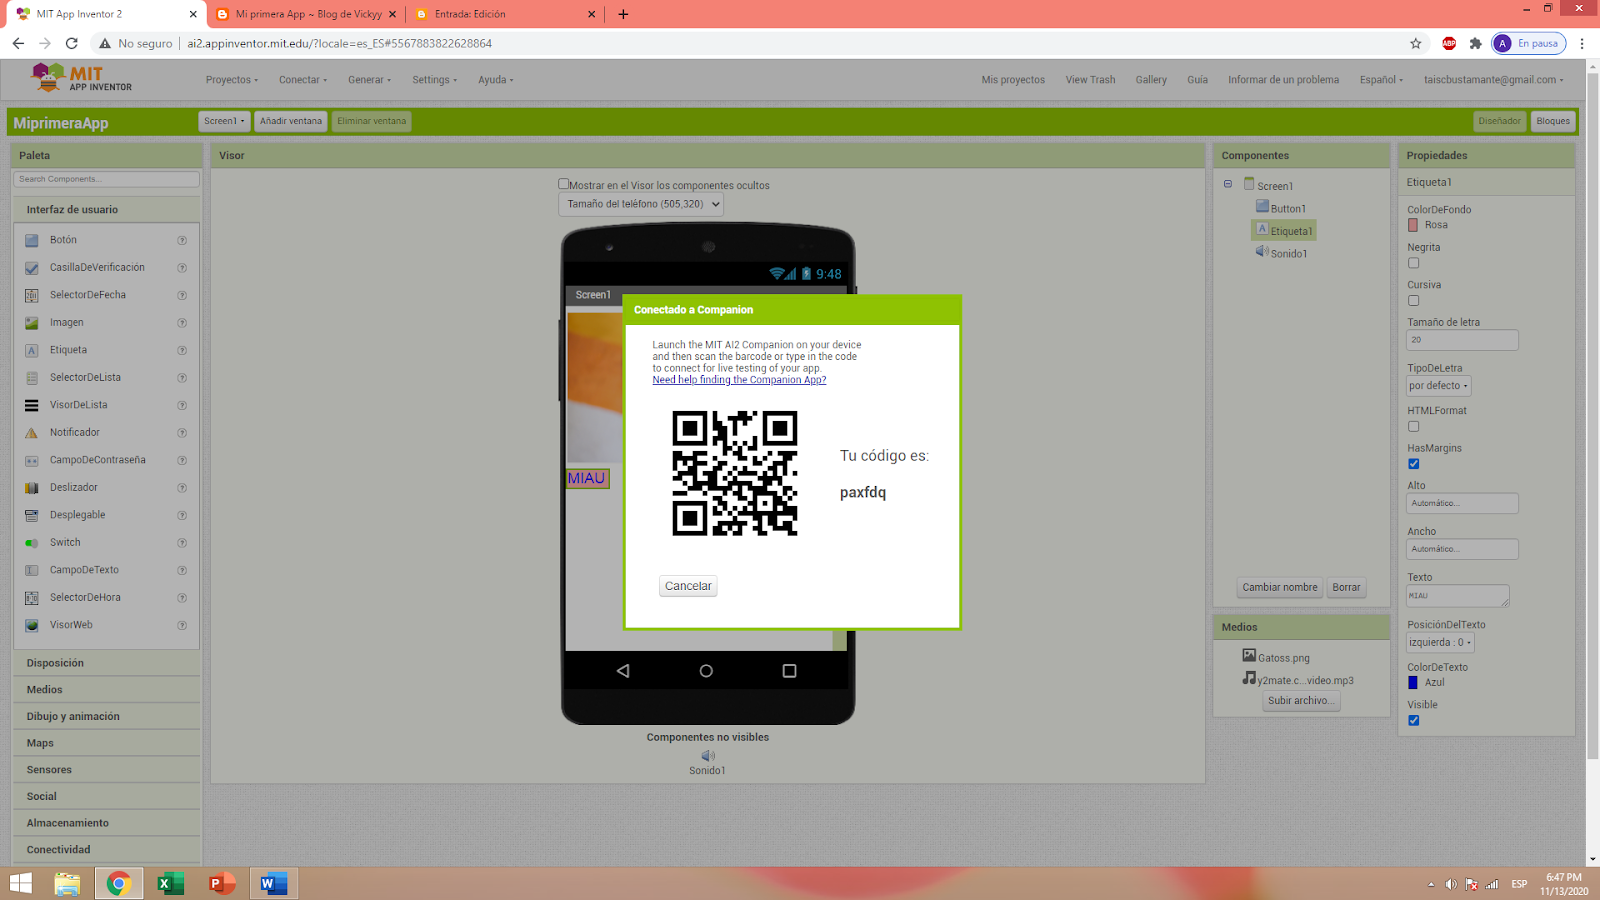Open the Español language dropdown
Viewport: 1600px width, 900px height.
[1381, 80]
